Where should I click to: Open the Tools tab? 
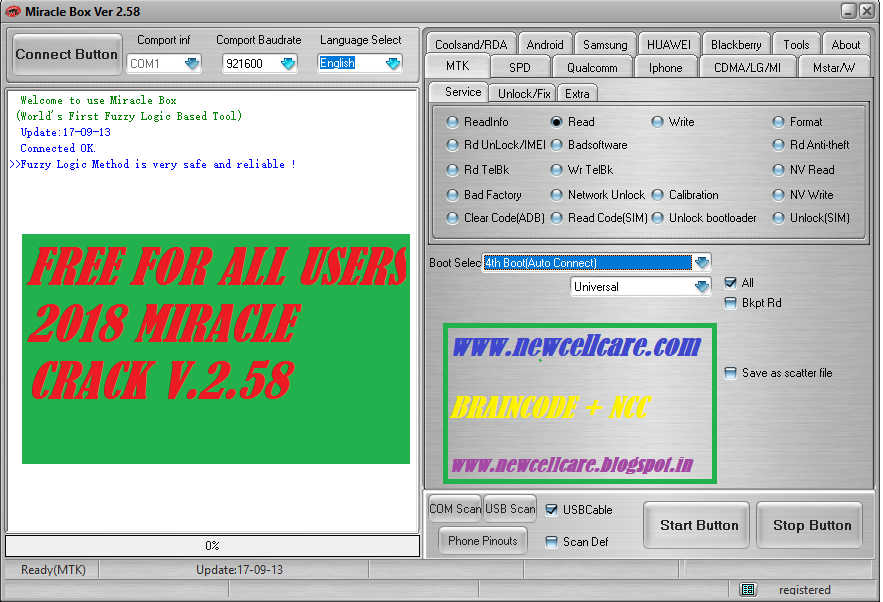[x=796, y=44]
